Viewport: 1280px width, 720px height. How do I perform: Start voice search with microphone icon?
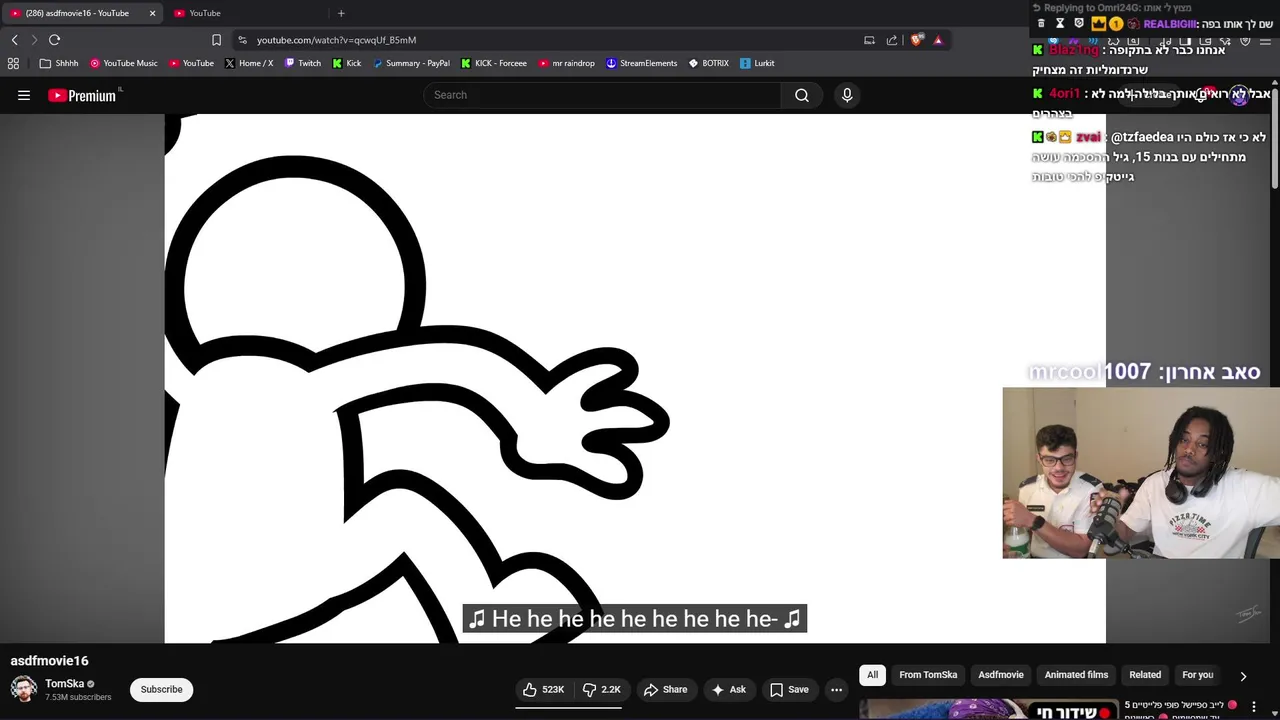pos(847,95)
